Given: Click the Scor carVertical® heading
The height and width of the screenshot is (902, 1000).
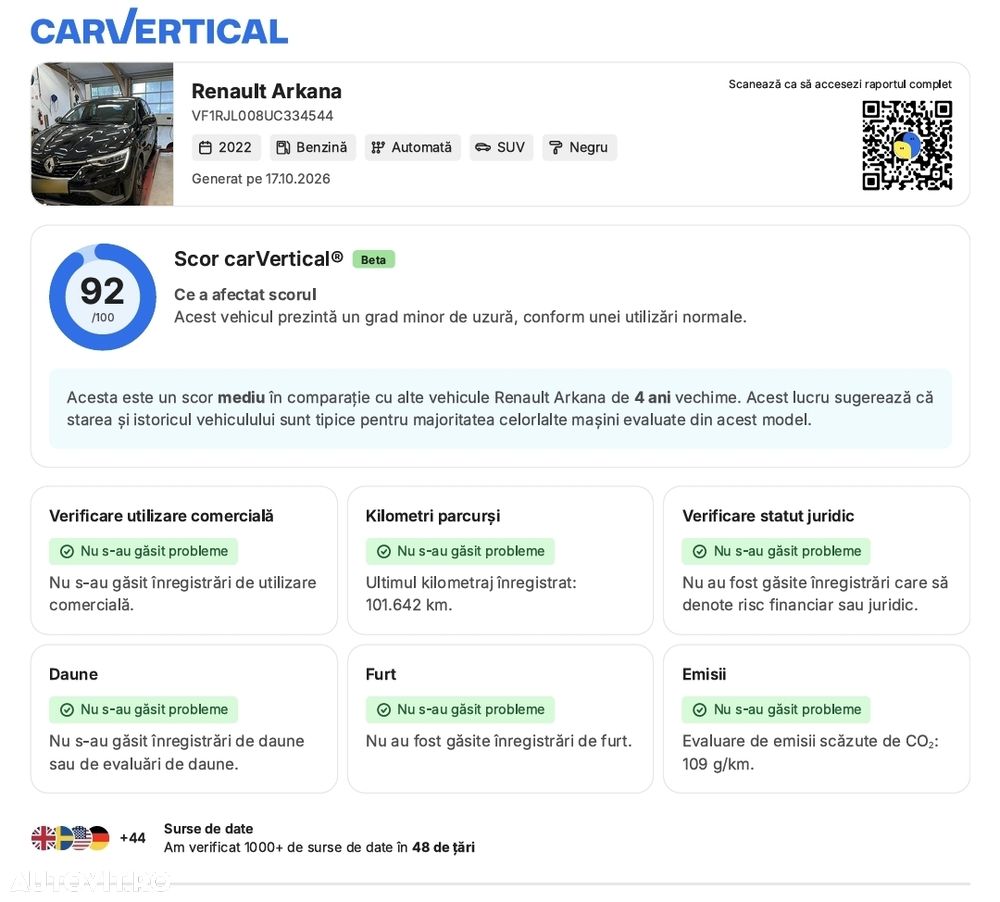Looking at the screenshot, I should coord(258,259).
